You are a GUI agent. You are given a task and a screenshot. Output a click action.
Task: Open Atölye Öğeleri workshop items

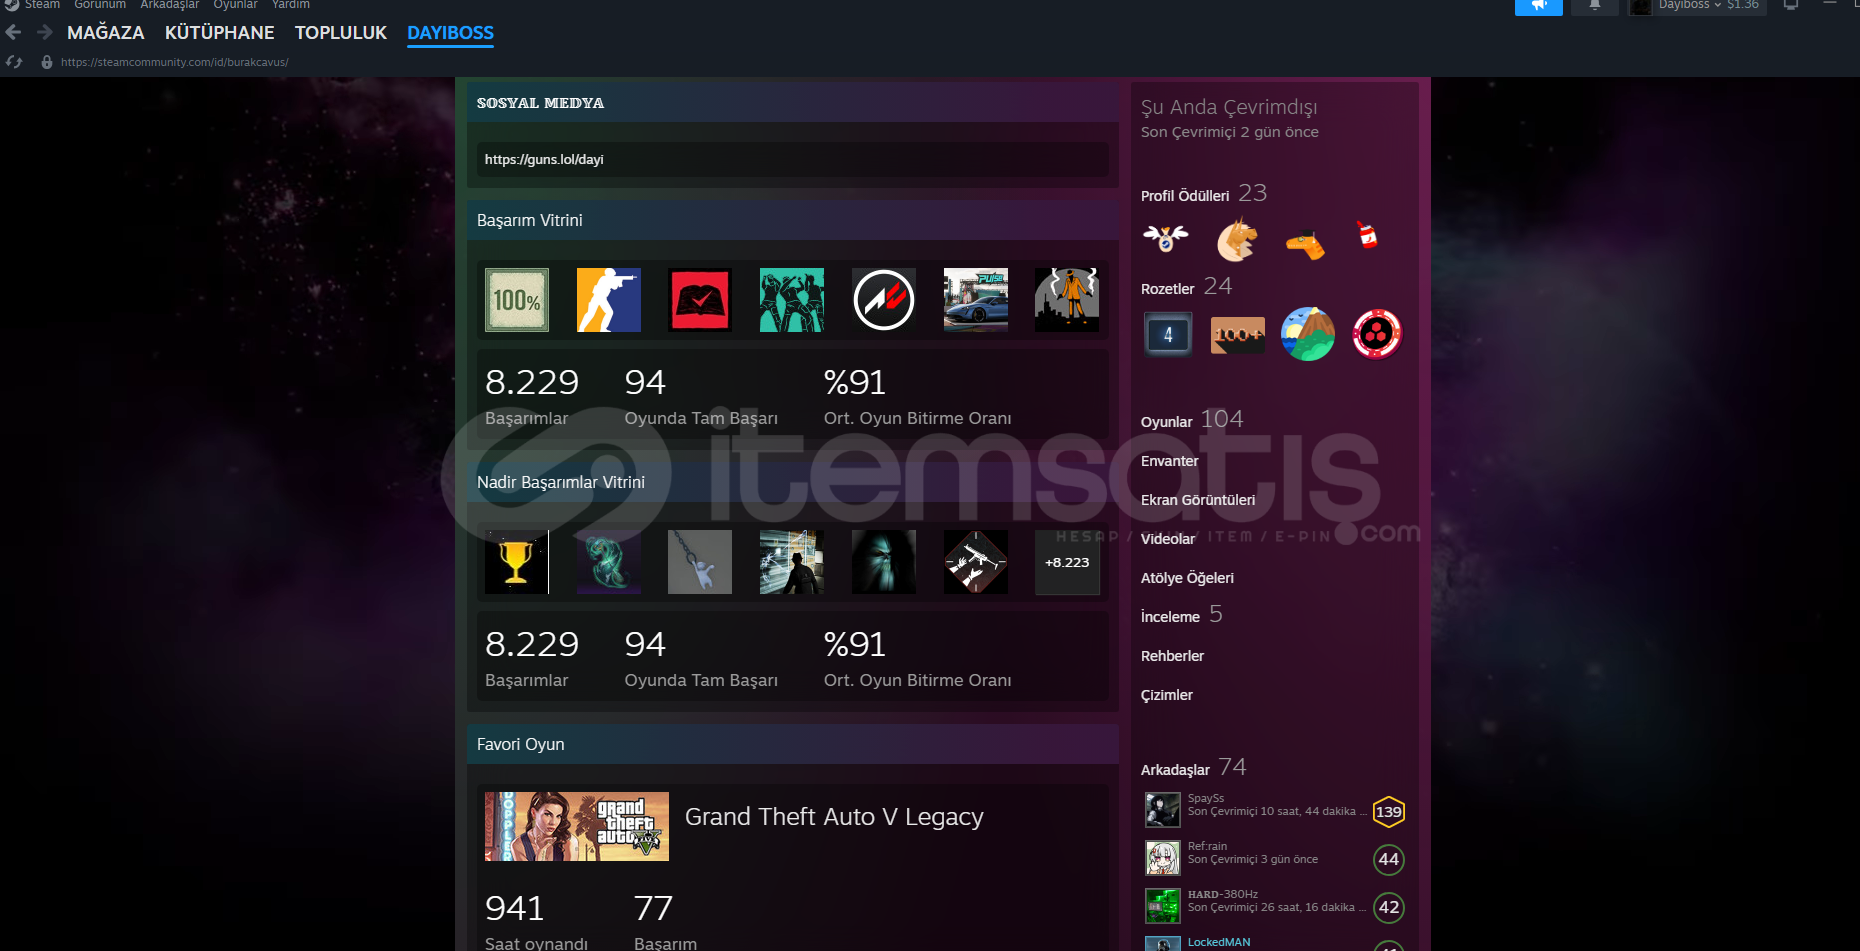click(x=1188, y=578)
